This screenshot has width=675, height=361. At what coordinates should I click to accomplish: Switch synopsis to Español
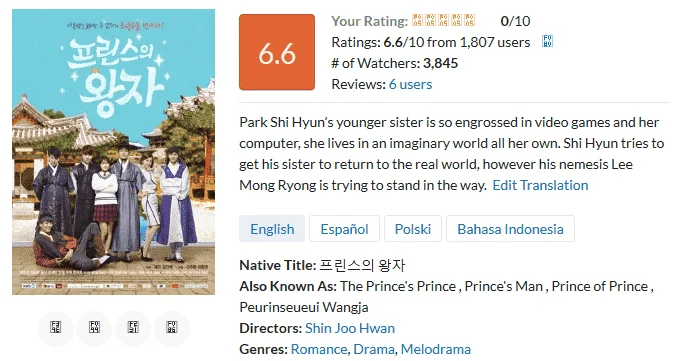tap(344, 229)
